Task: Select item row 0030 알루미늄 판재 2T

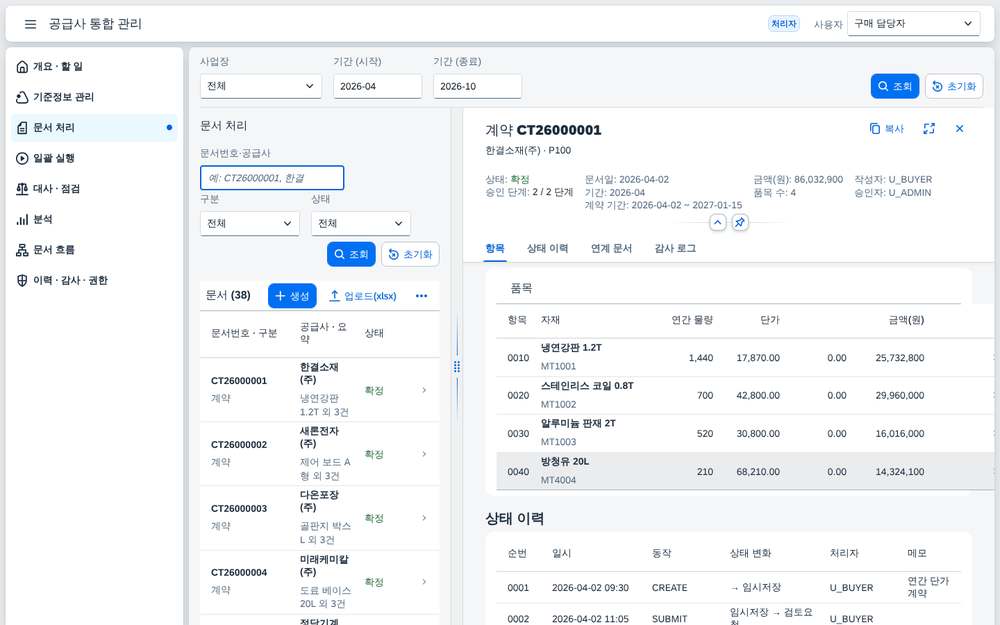Action: [x=744, y=433]
